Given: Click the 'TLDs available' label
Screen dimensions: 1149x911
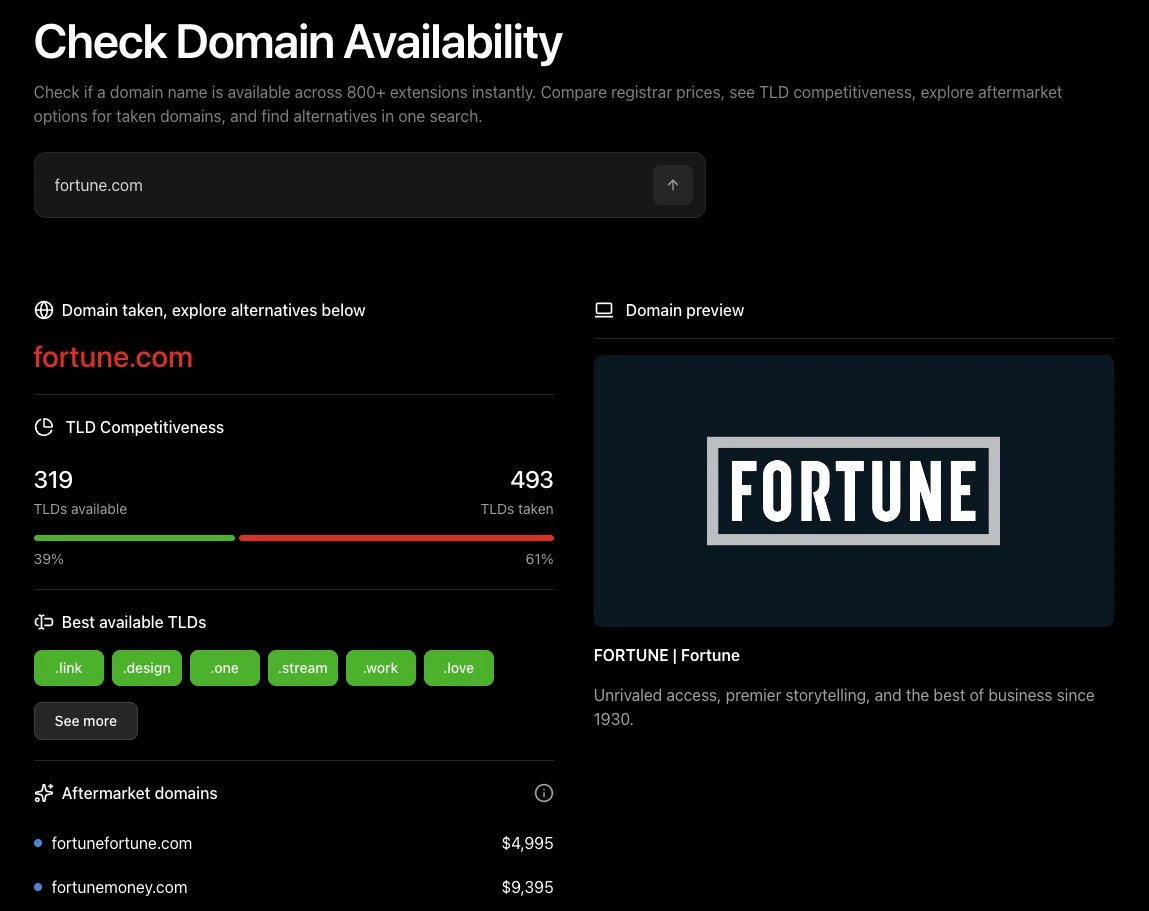Looking at the screenshot, I should point(81,509).
